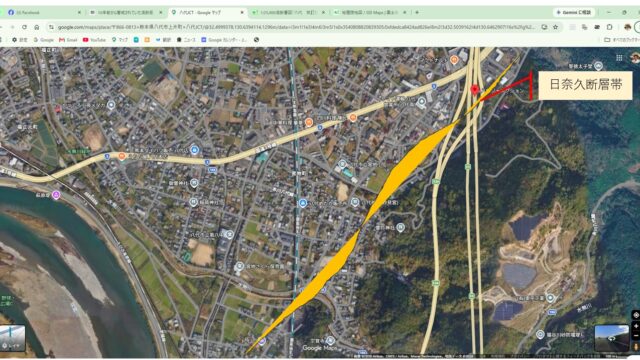Select the 八代JCT Google Maps tab

click(x=206, y=13)
